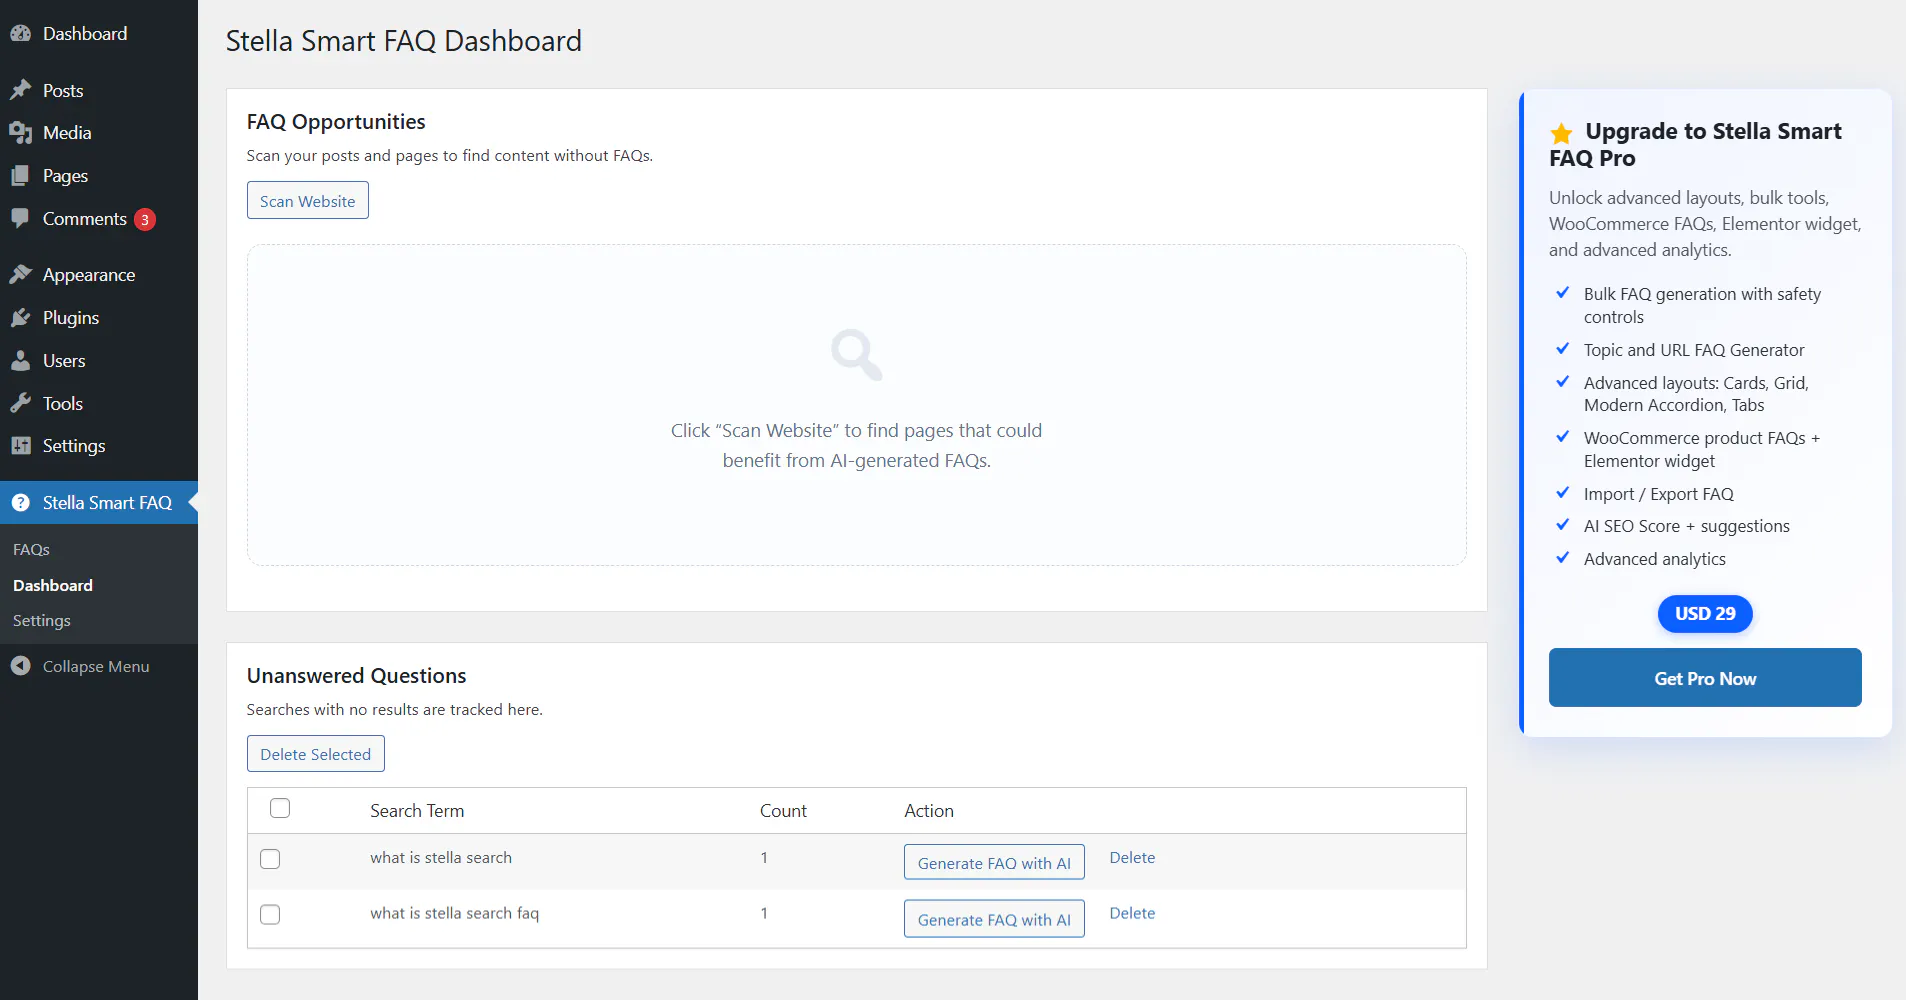Viewport: 1906px width, 1000px height.
Task: Click "WooCommerce product FAQs + Elementor widget" text
Action: pos(1702,449)
